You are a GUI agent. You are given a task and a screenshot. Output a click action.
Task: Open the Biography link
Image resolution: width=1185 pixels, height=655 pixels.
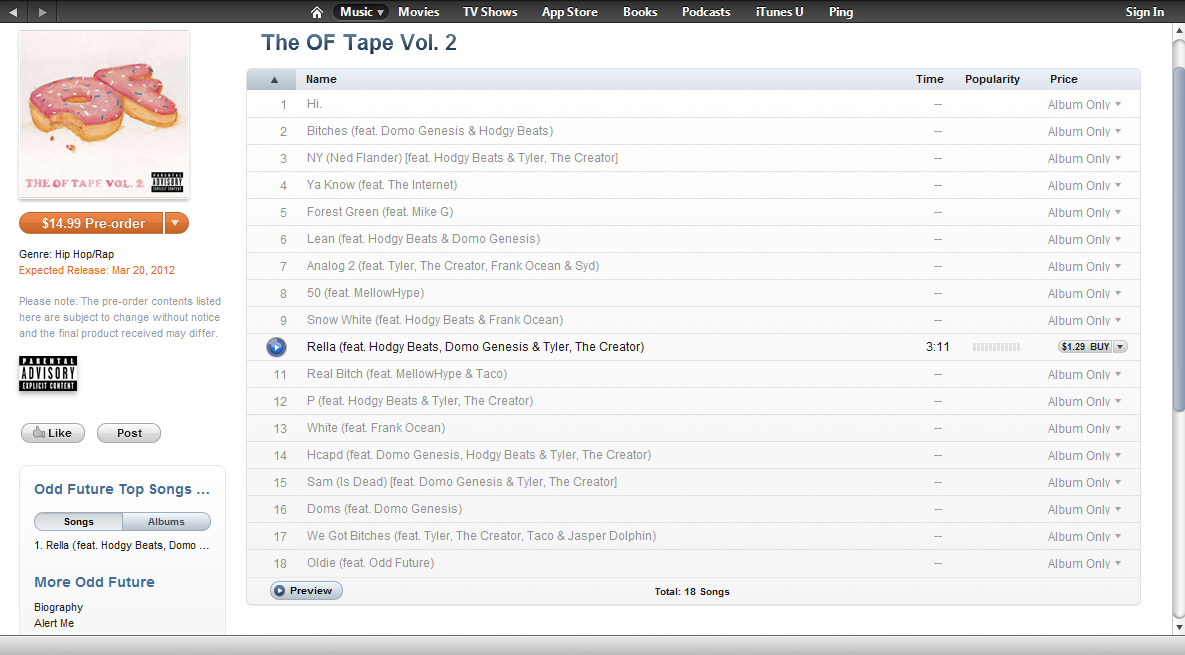tap(58, 607)
